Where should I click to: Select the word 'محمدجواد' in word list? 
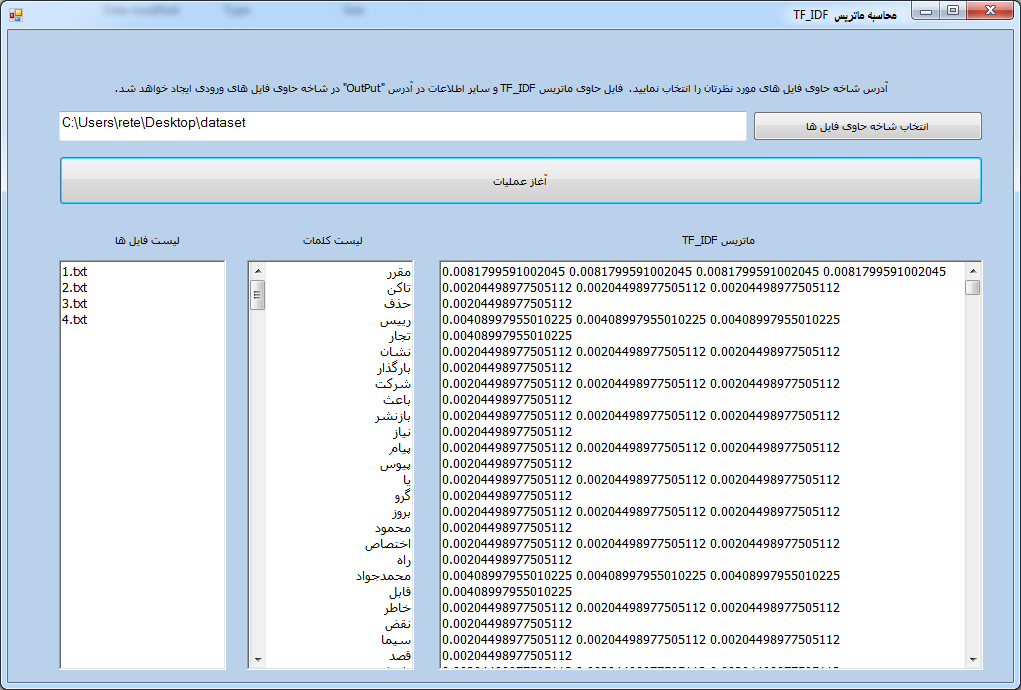tap(383, 576)
